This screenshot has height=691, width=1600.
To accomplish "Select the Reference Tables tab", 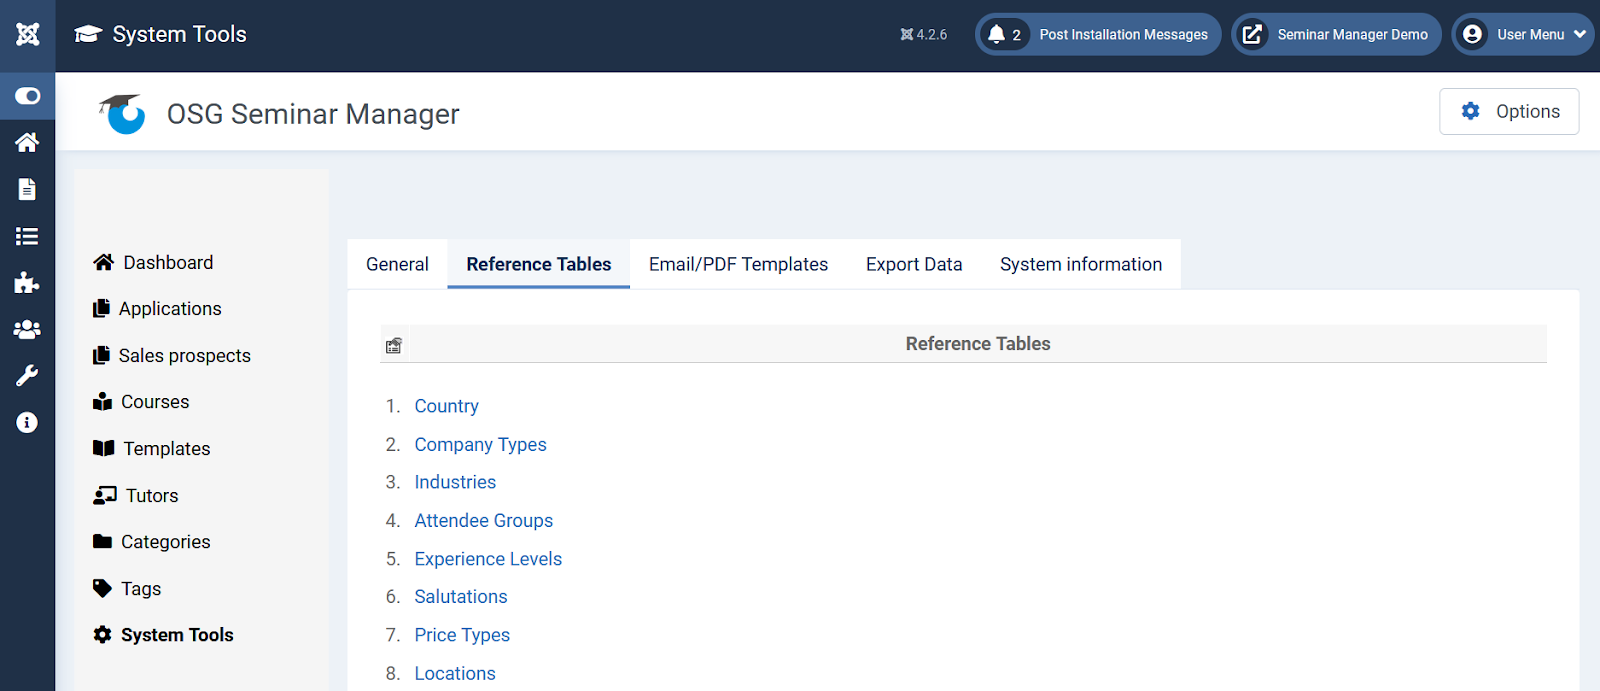I will (x=538, y=264).
